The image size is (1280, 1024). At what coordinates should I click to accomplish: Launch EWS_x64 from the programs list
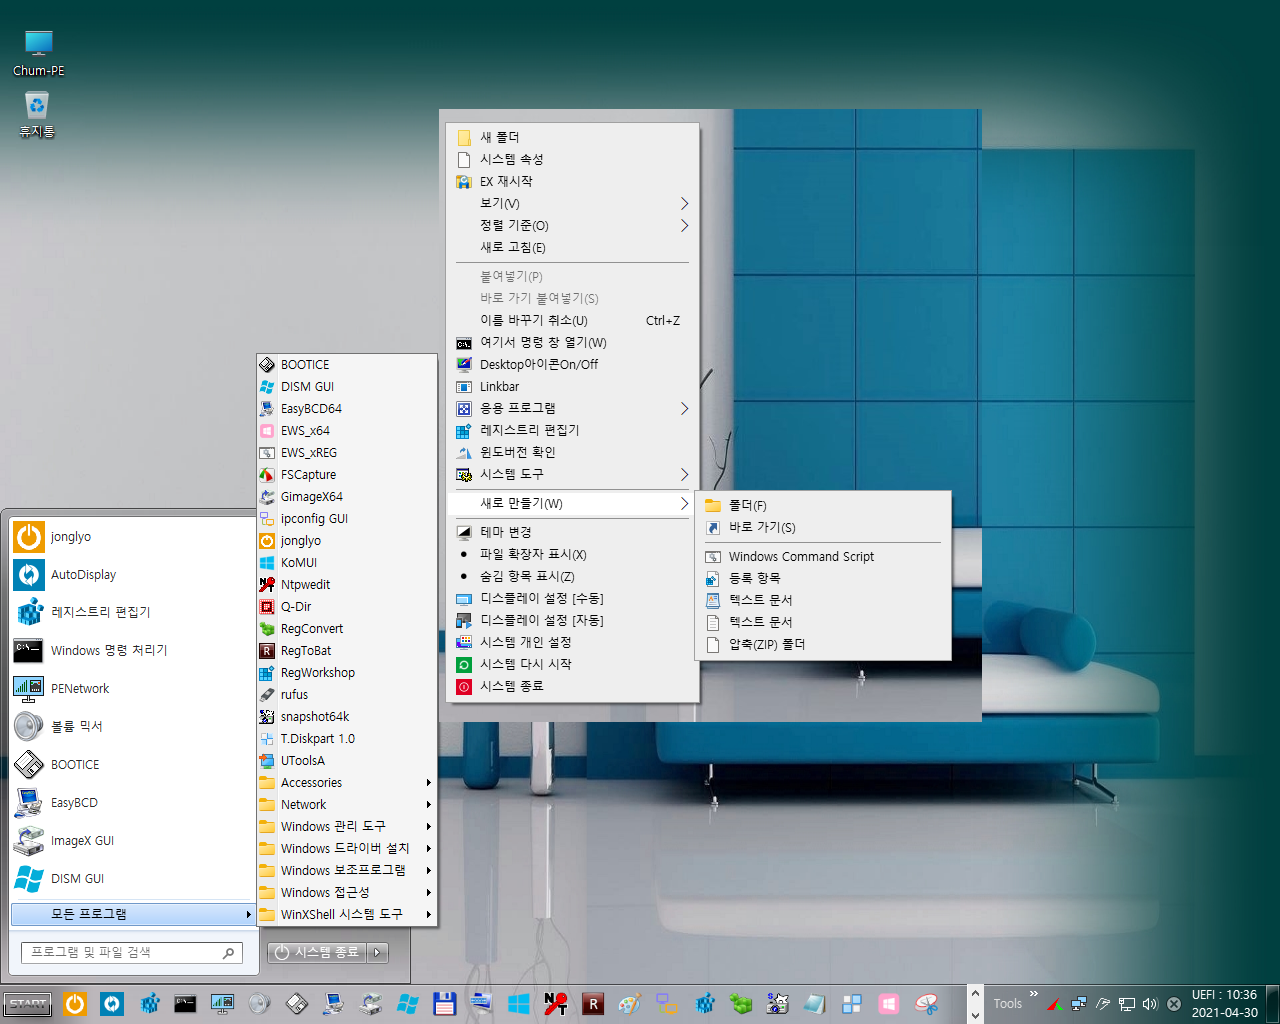(347, 431)
